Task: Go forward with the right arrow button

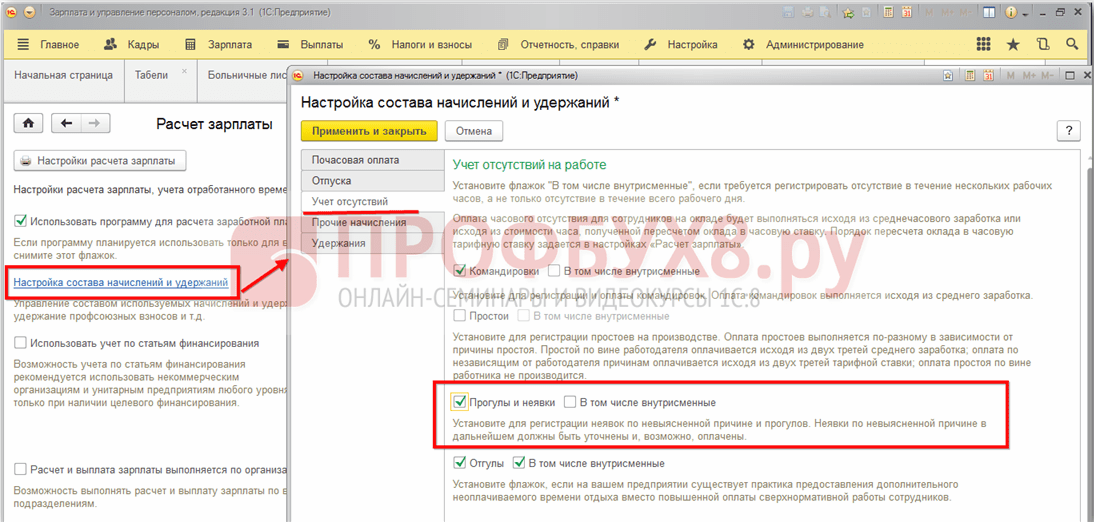Action: point(95,123)
